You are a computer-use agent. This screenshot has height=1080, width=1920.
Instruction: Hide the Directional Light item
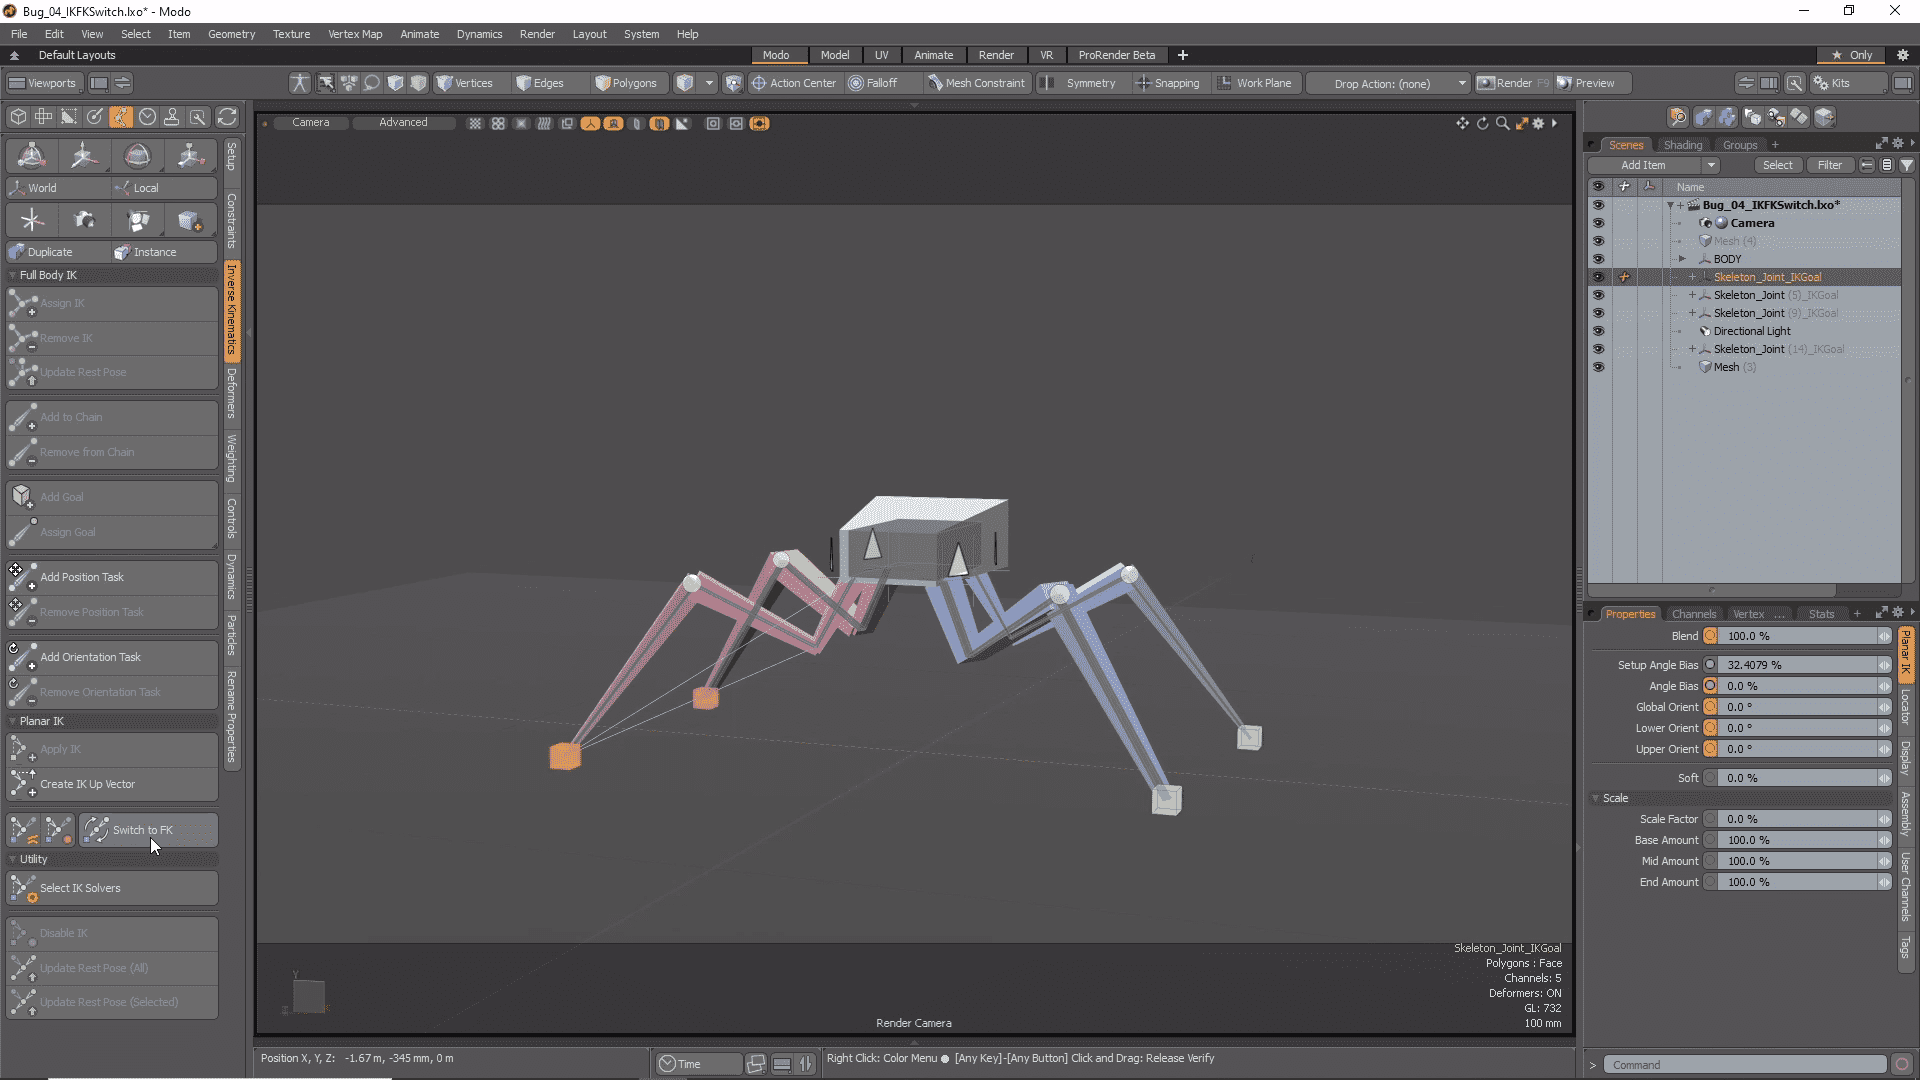[1598, 331]
